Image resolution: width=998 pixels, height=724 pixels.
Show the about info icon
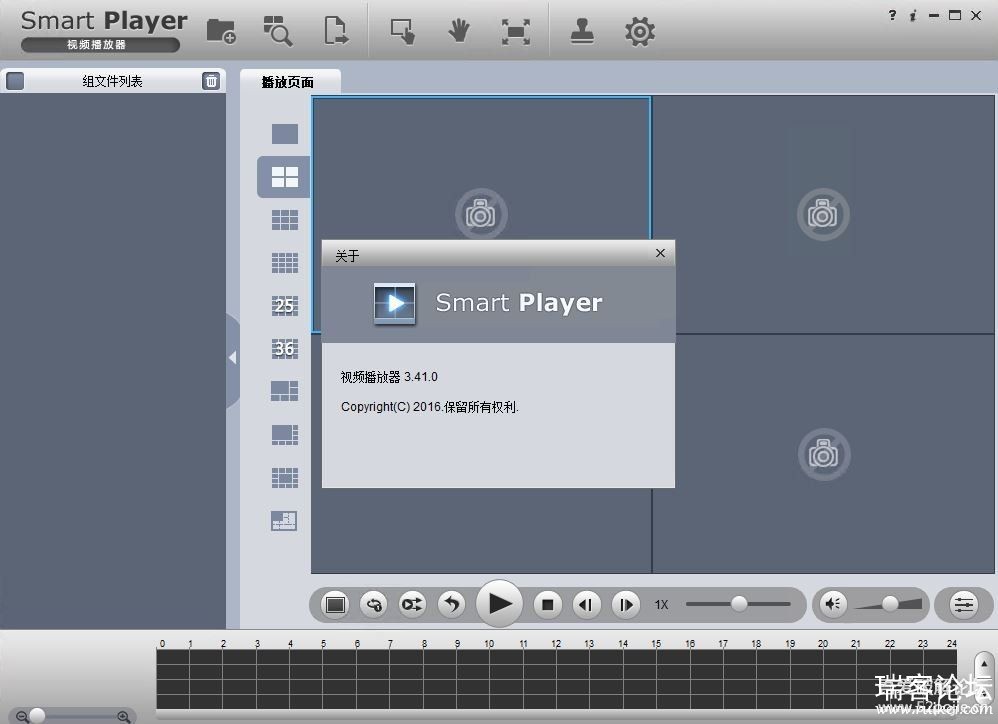coord(913,15)
